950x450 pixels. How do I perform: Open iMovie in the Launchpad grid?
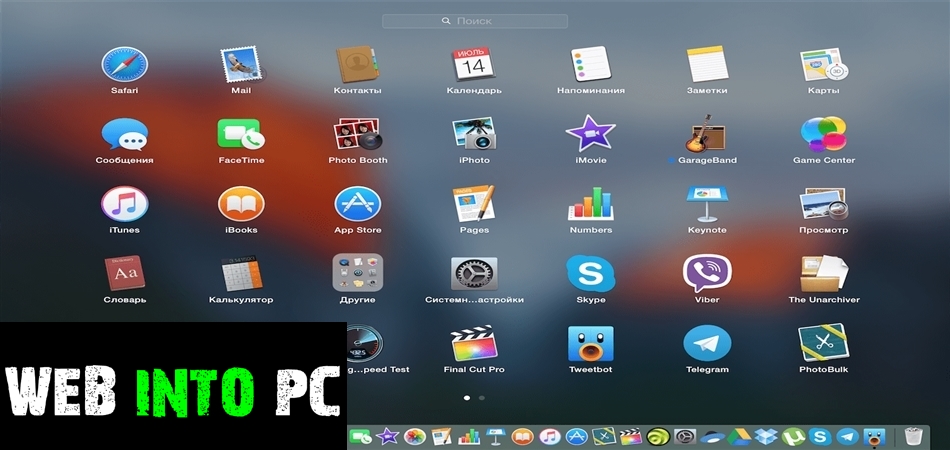coord(591,134)
